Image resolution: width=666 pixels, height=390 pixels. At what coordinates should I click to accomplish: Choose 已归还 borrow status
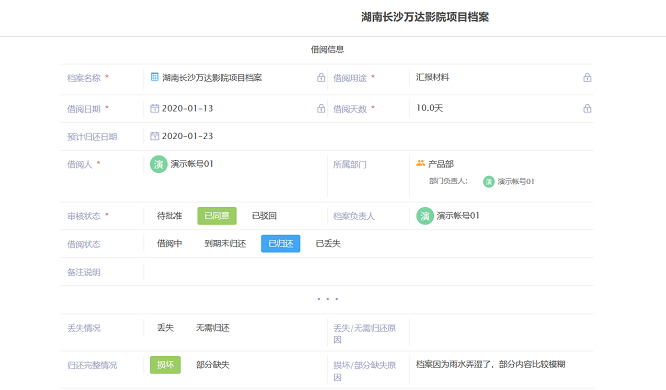[x=281, y=243]
